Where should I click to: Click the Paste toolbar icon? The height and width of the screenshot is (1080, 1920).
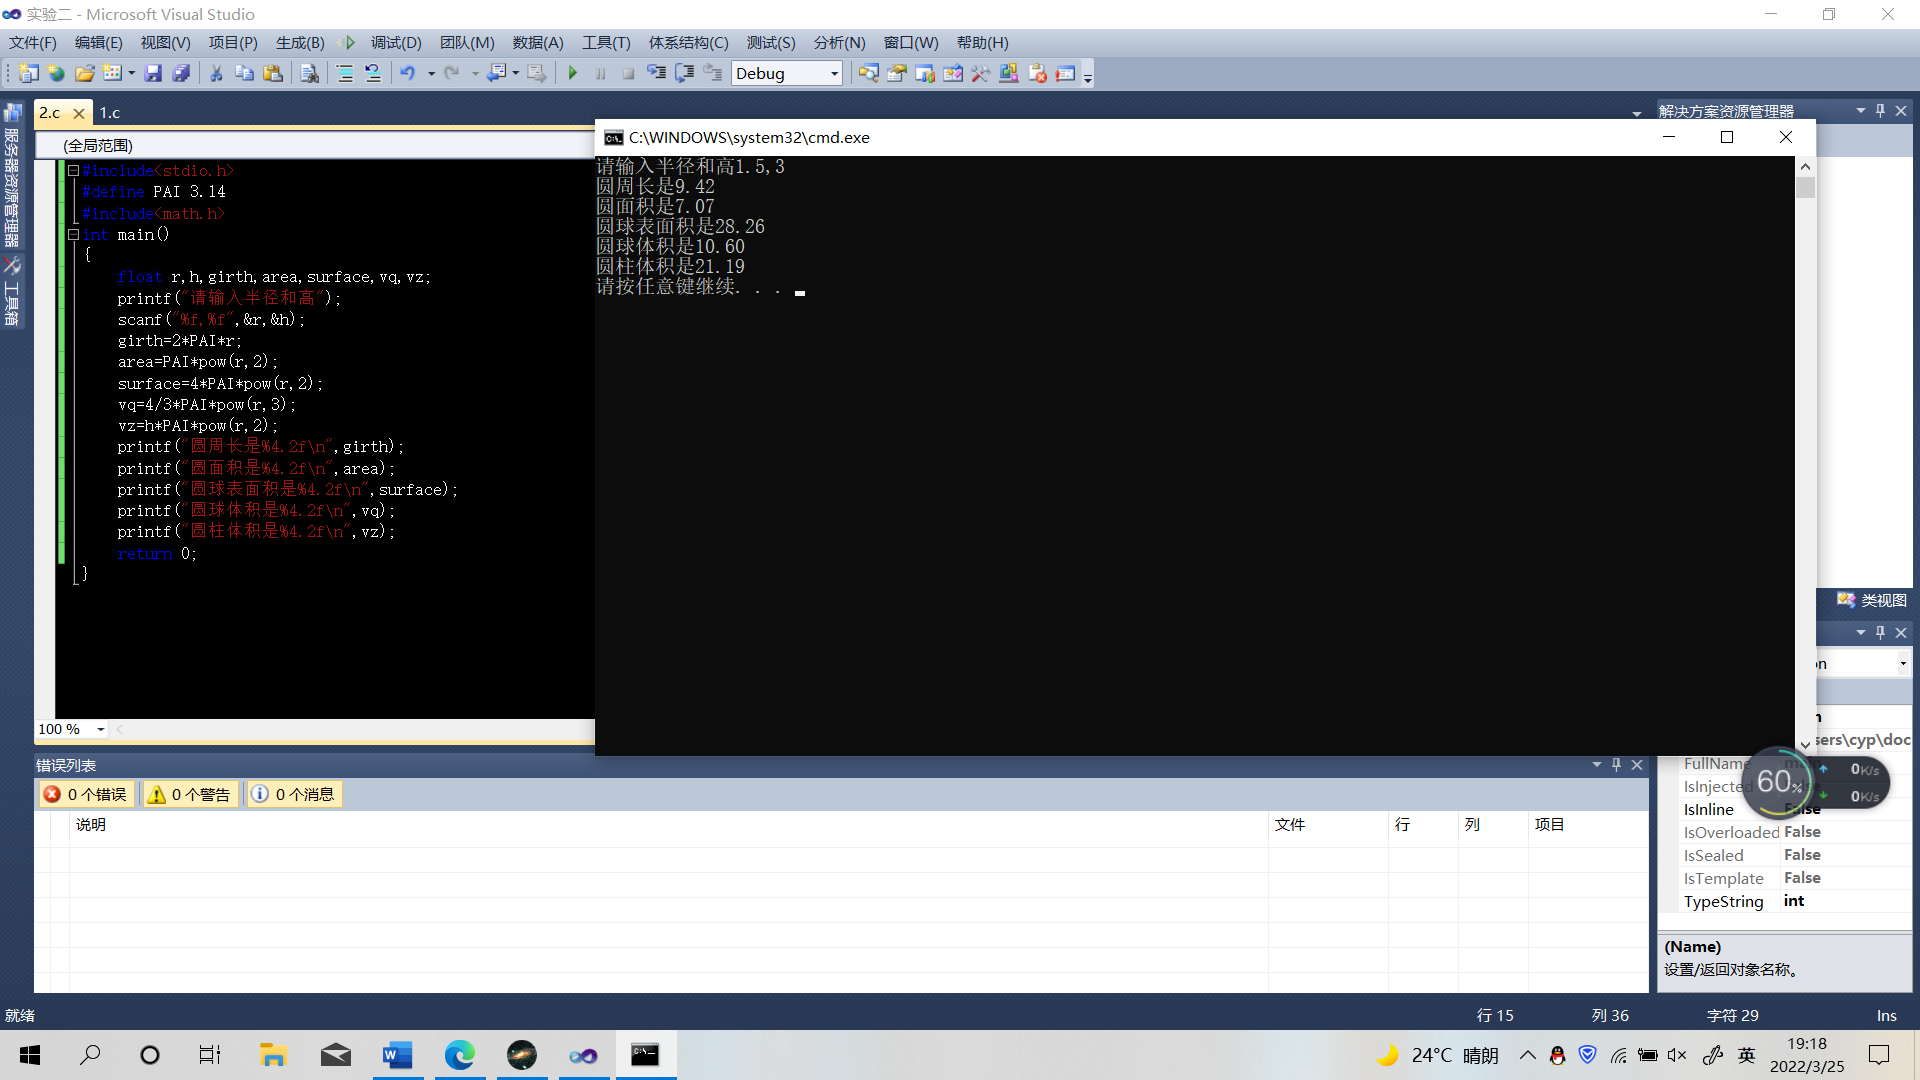[x=272, y=73]
